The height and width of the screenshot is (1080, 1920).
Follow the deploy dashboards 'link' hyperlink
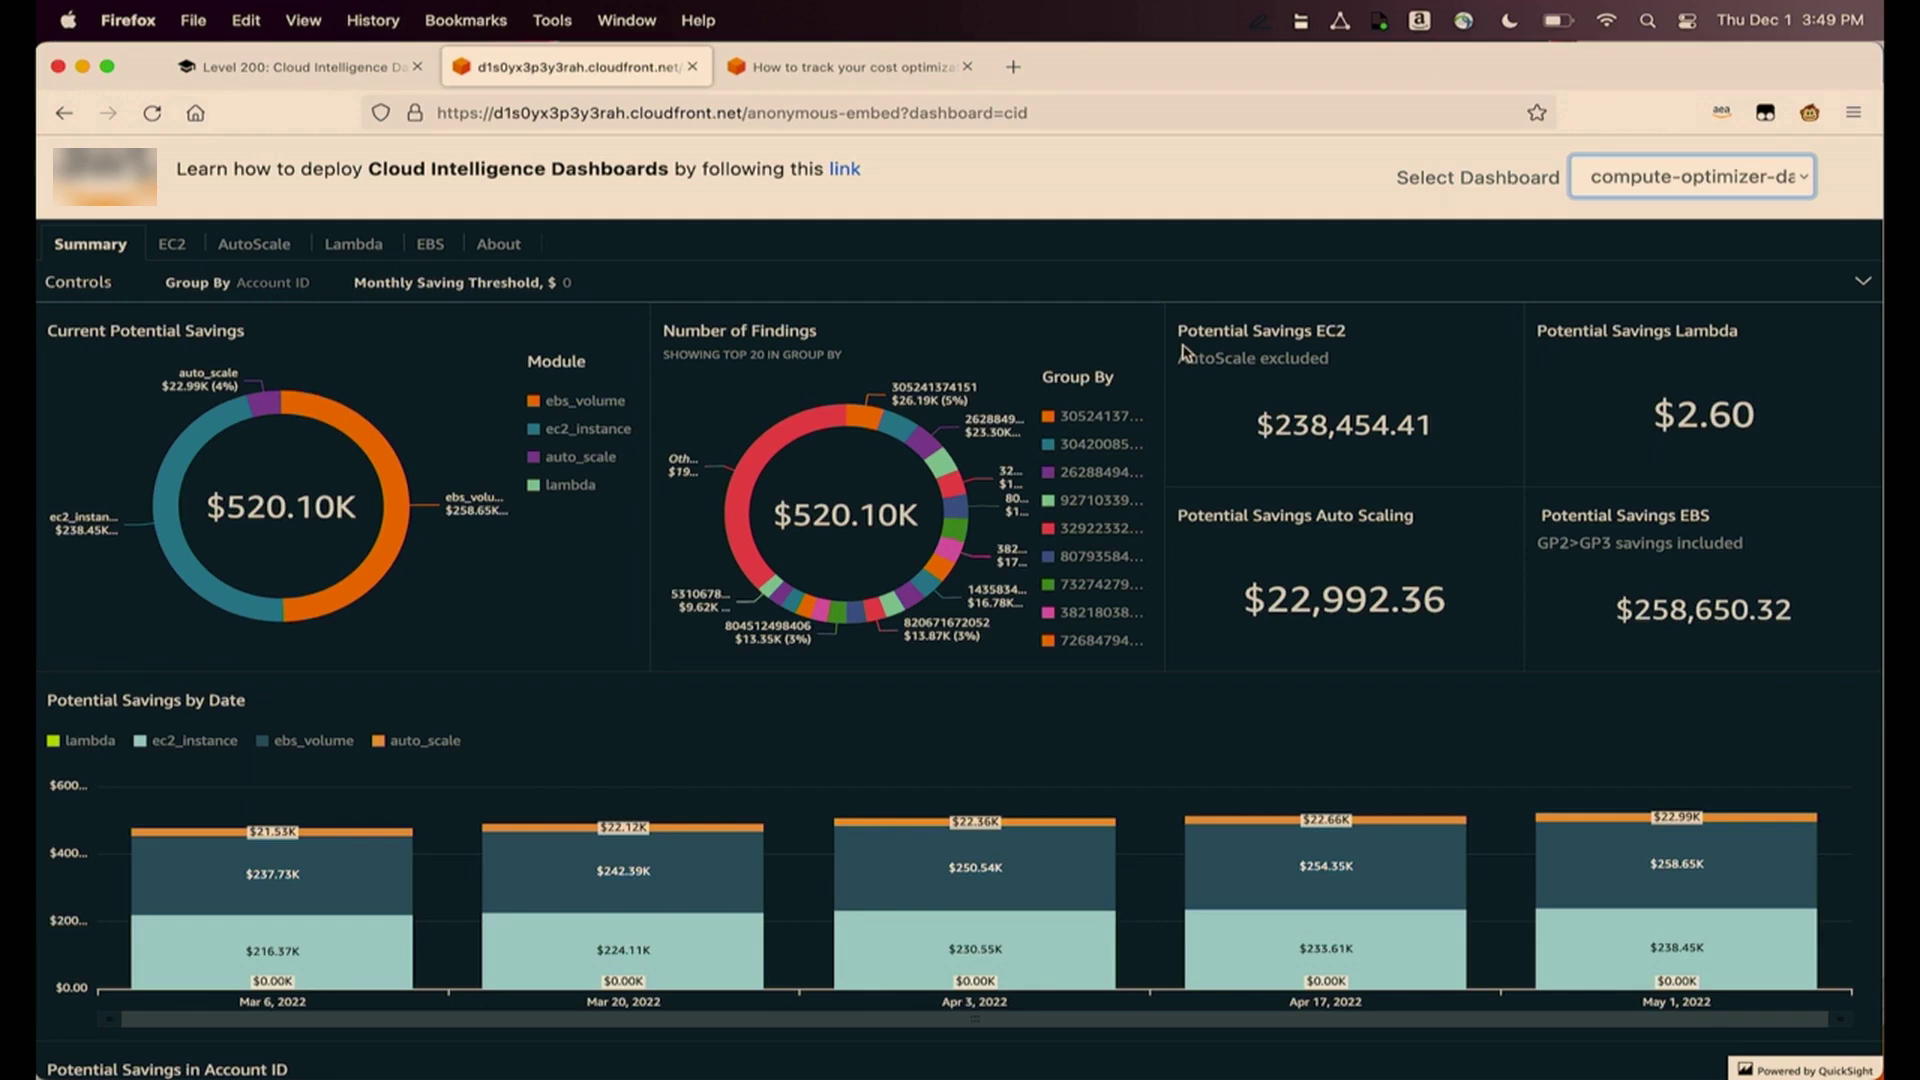pyautogui.click(x=844, y=169)
